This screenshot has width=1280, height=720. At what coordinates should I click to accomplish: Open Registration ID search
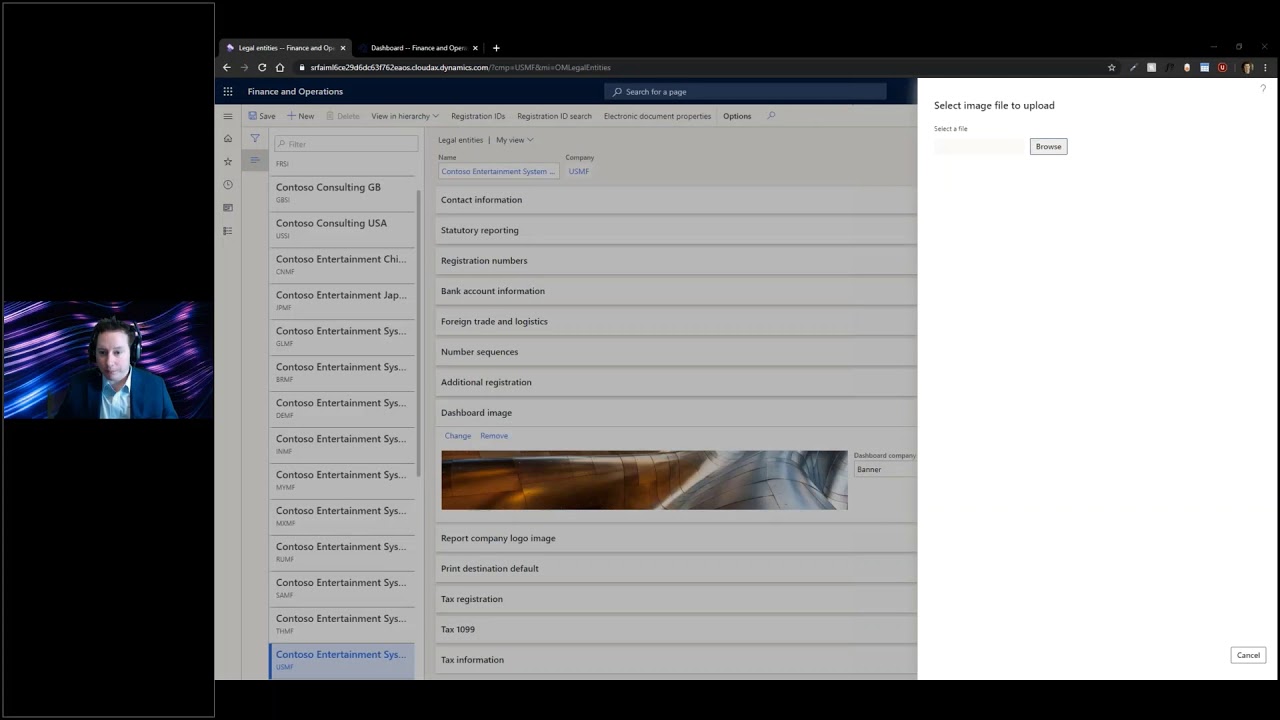554,116
